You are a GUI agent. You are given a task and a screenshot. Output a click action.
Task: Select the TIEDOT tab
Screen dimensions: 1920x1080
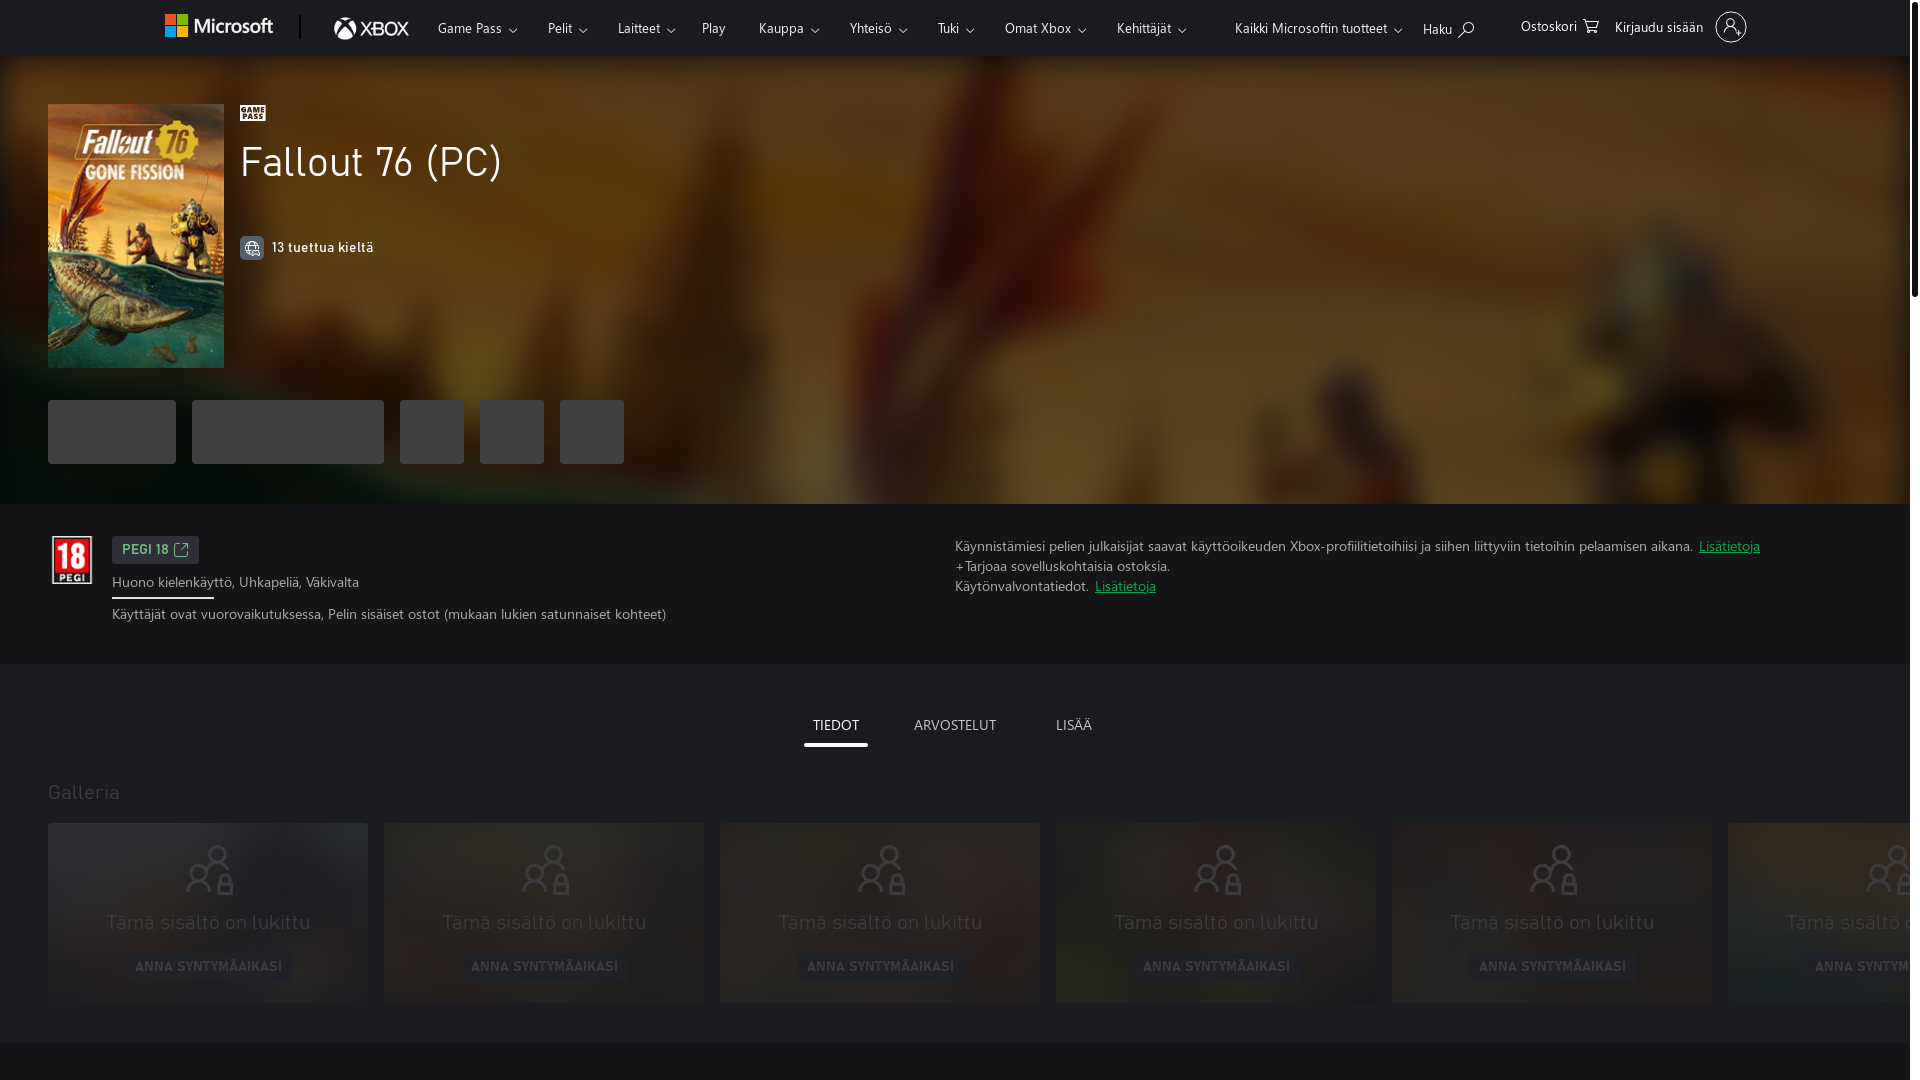836,725
